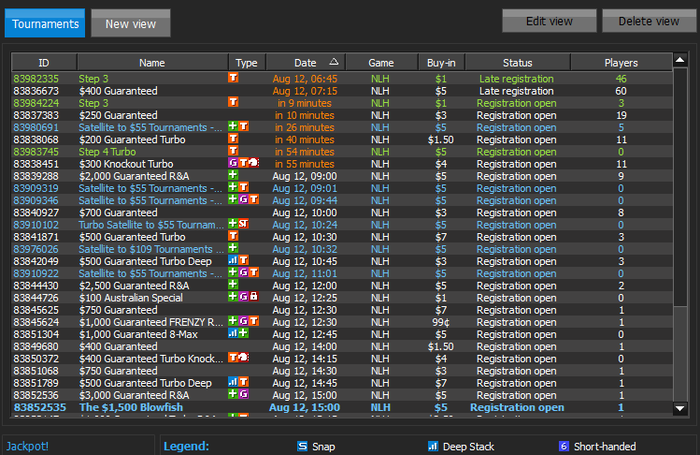Click 'Late registration' status of Step 3
The image size is (700, 455).
517,79
